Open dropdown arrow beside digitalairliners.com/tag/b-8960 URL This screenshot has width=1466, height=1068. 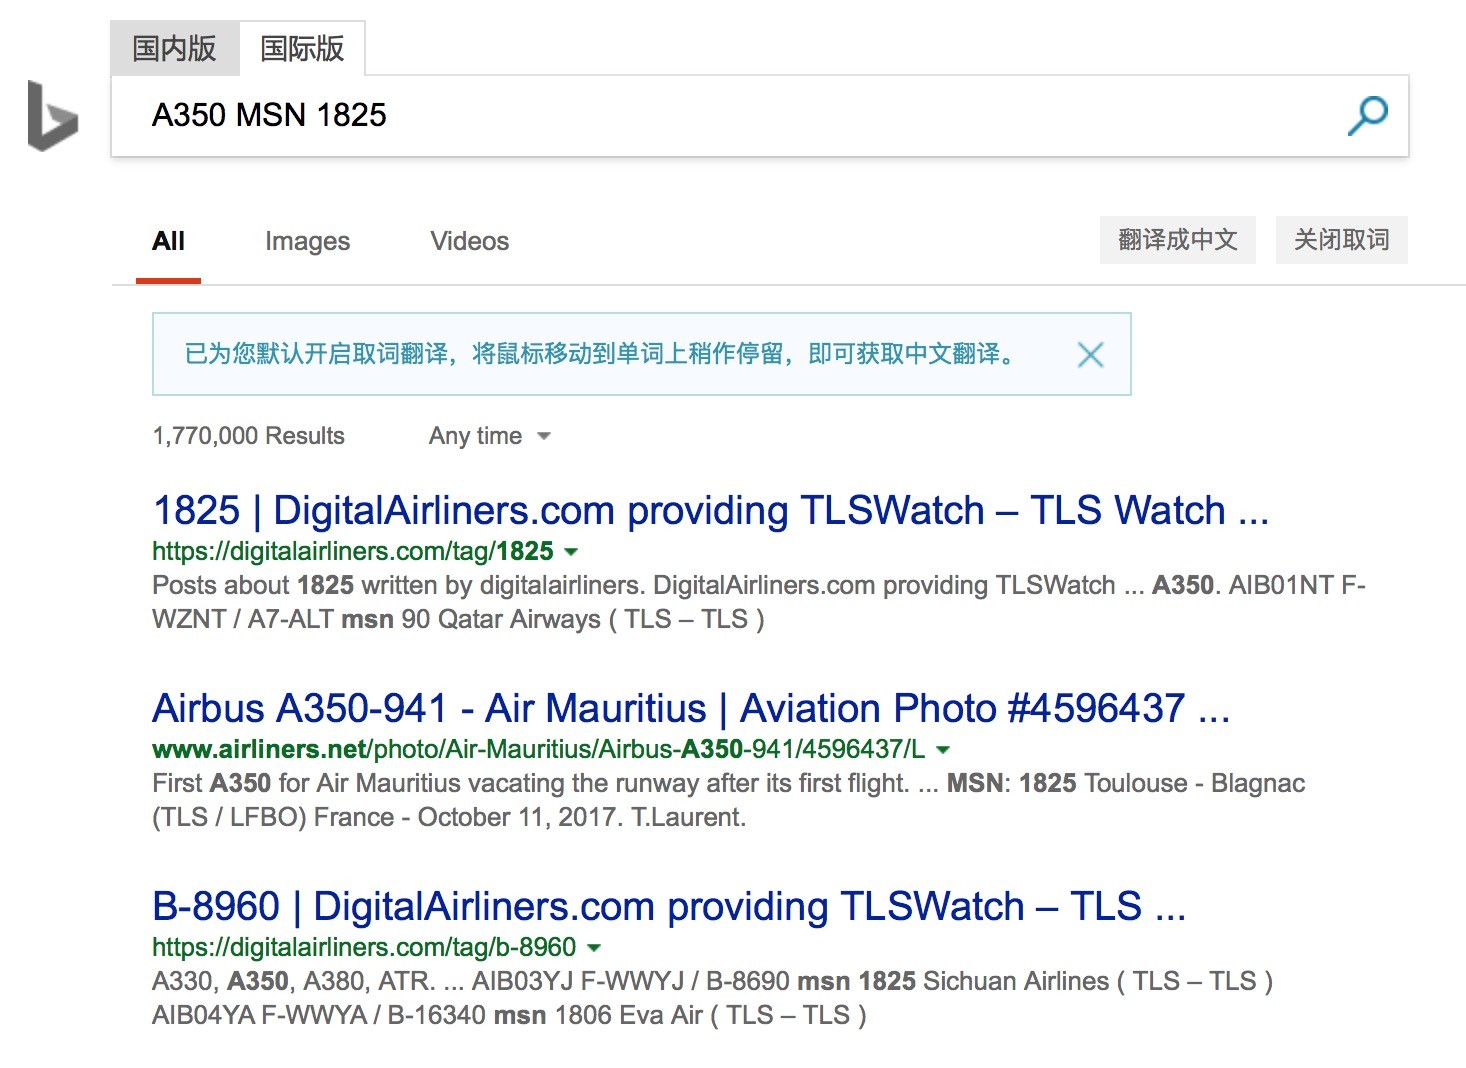pyautogui.click(x=593, y=947)
